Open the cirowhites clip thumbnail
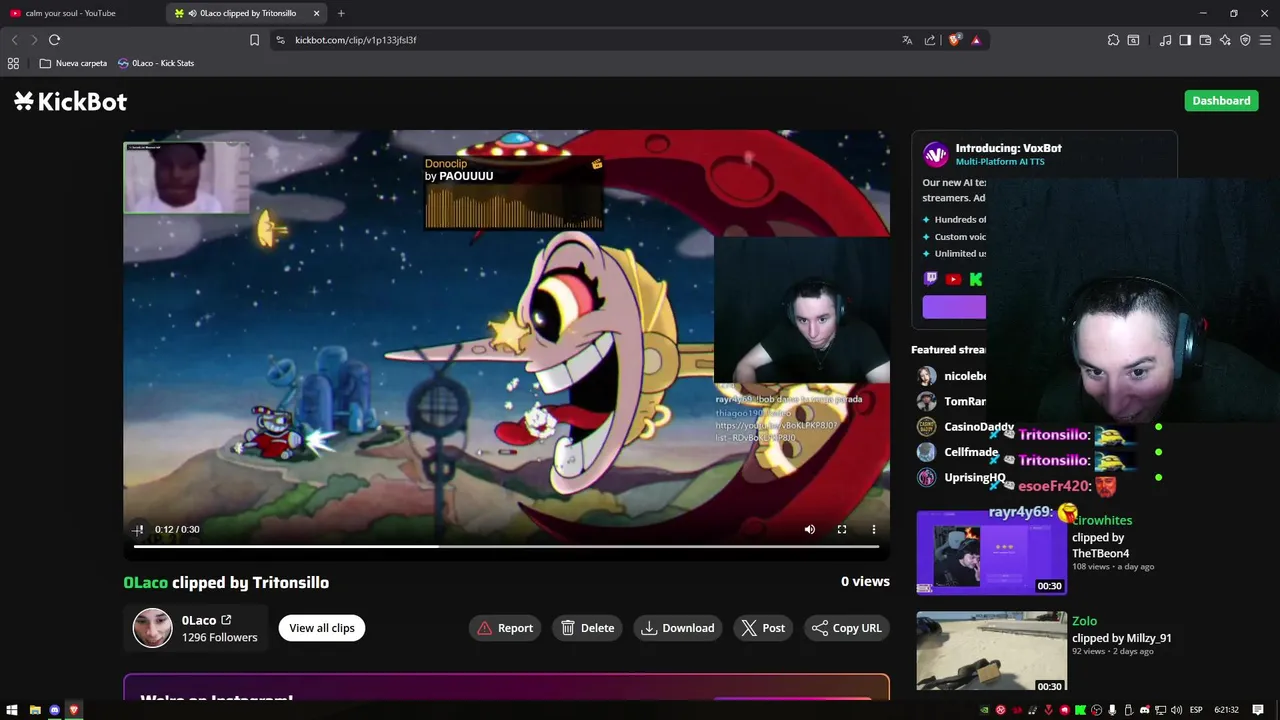This screenshot has width=1280, height=720. 991,553
